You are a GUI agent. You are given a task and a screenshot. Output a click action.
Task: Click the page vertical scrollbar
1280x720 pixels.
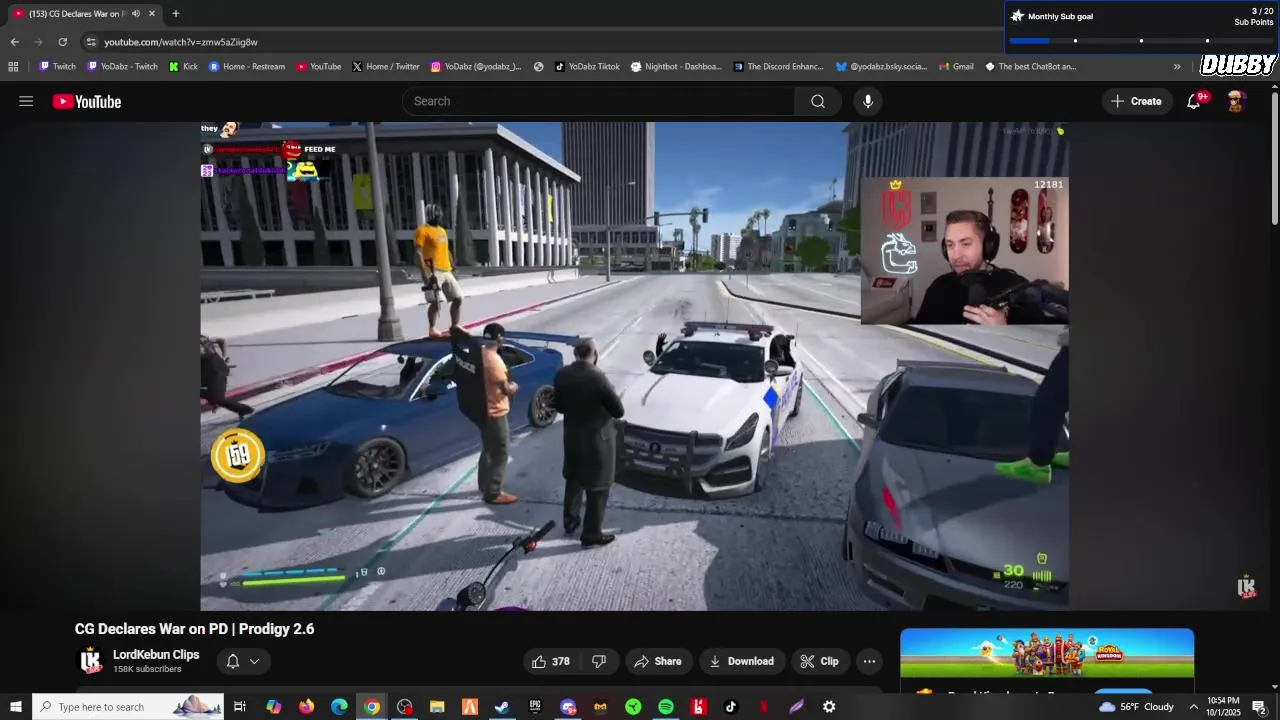pos(1274,158)
